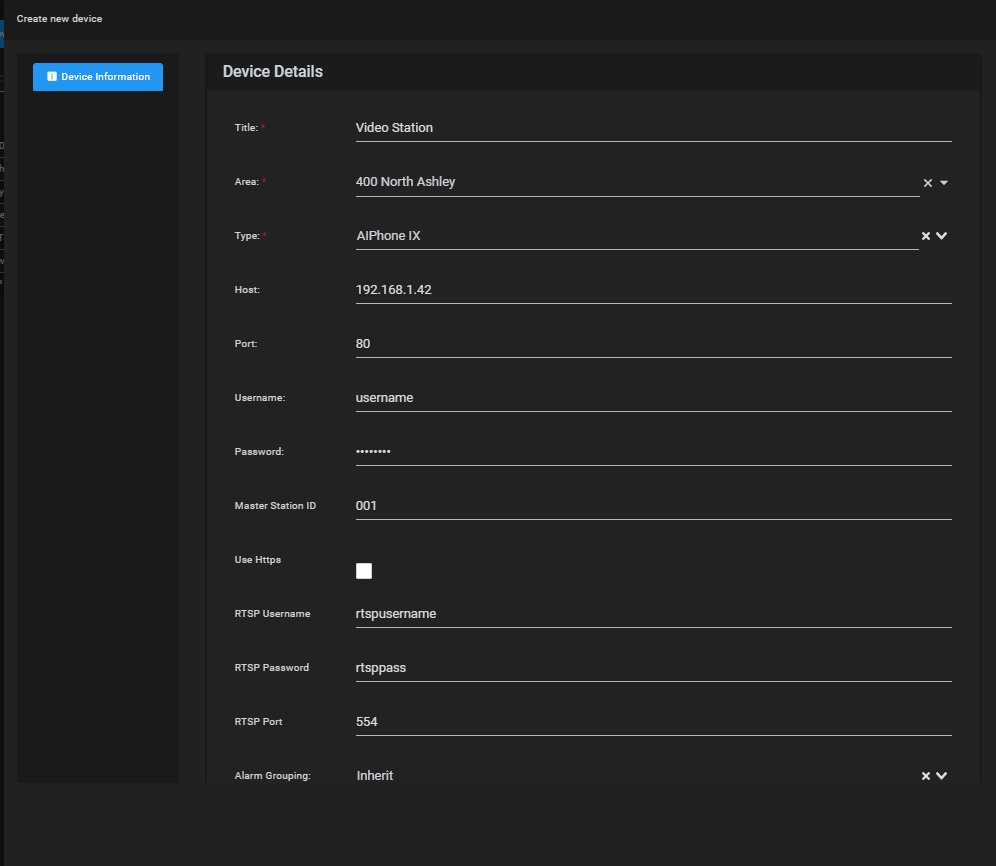
Task: Click the Port field showing 80
Action: pyautogui.click(x=654, y=344)
